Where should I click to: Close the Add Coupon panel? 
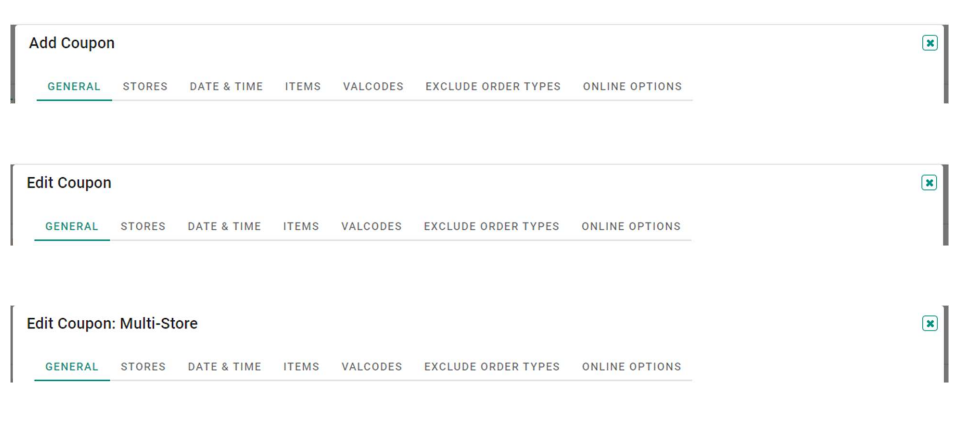coord(929,43)
